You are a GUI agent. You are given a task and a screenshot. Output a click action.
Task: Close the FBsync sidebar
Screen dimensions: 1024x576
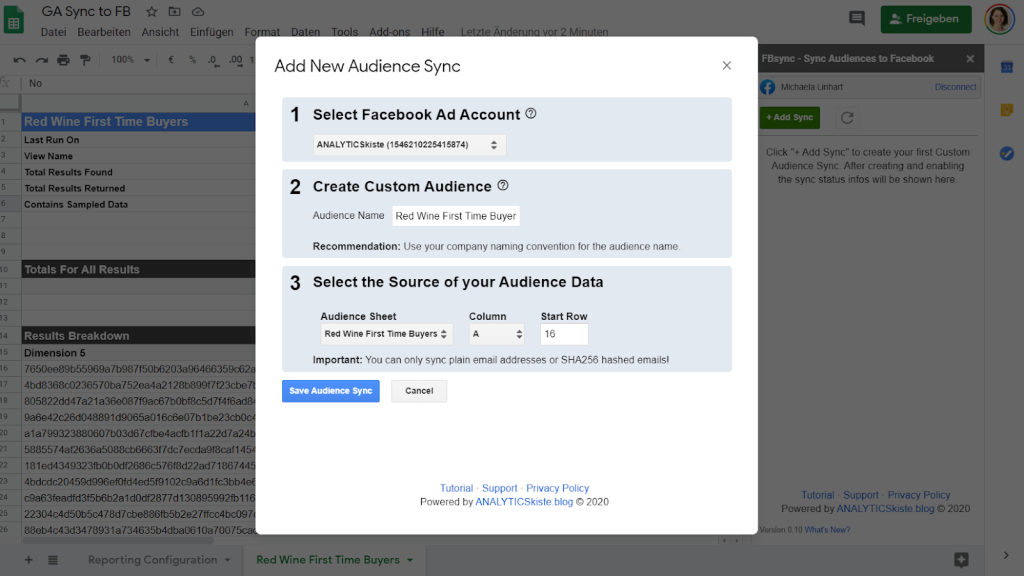click(x=970, y=59)
